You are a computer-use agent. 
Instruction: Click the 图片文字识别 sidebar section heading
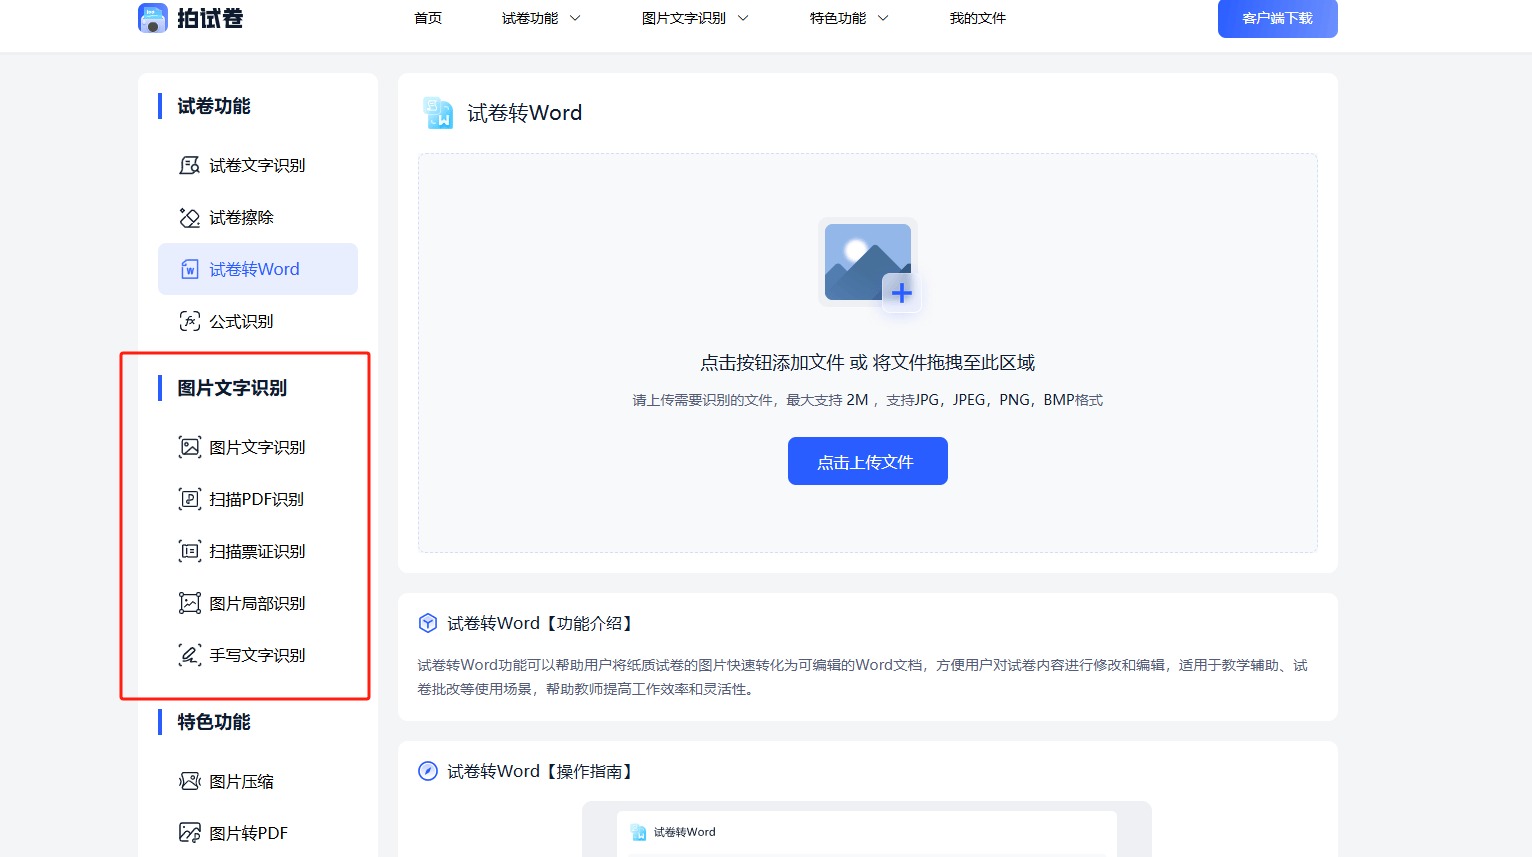click(232, 388)
